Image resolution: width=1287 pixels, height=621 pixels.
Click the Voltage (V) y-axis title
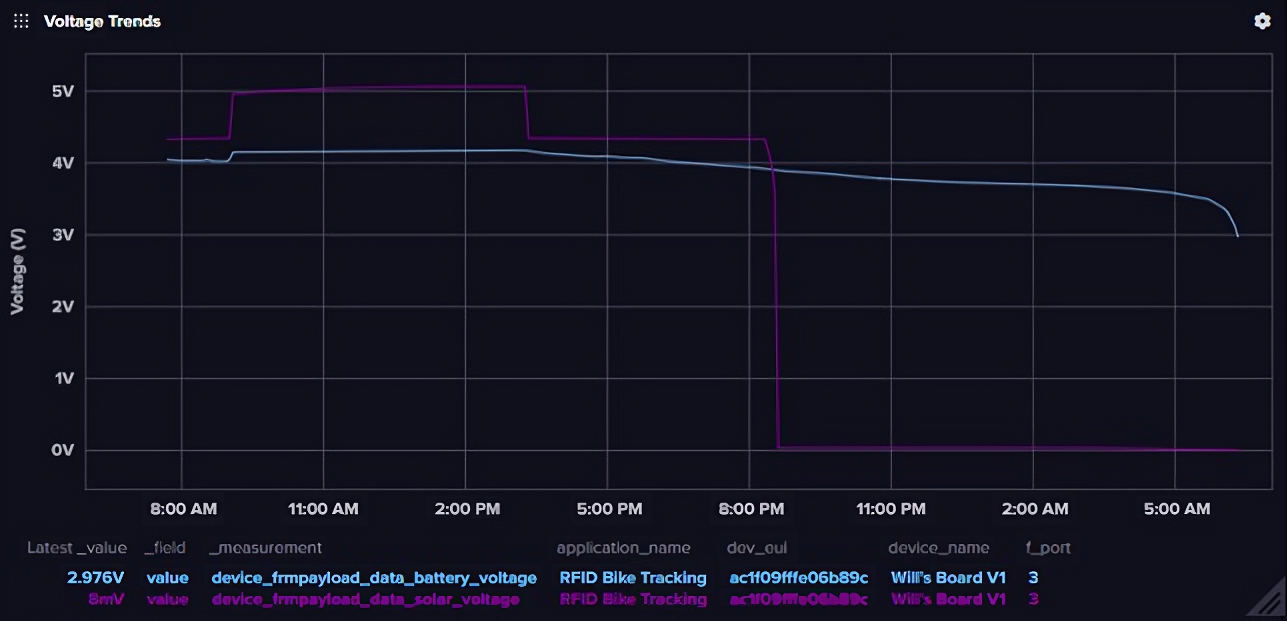coord(17,270)
